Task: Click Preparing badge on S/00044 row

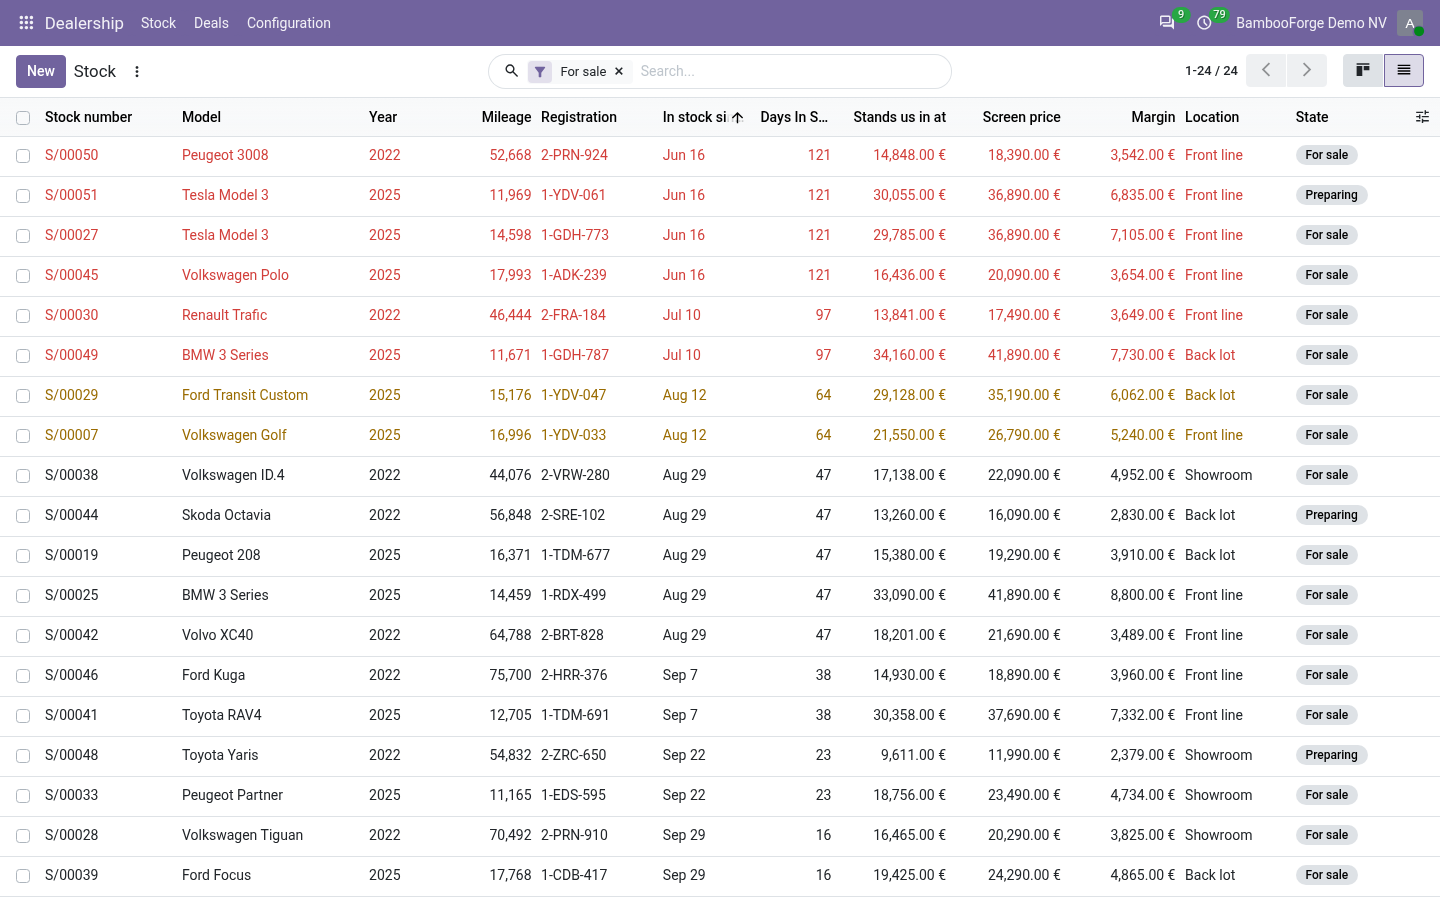Action: (1331, 515)
